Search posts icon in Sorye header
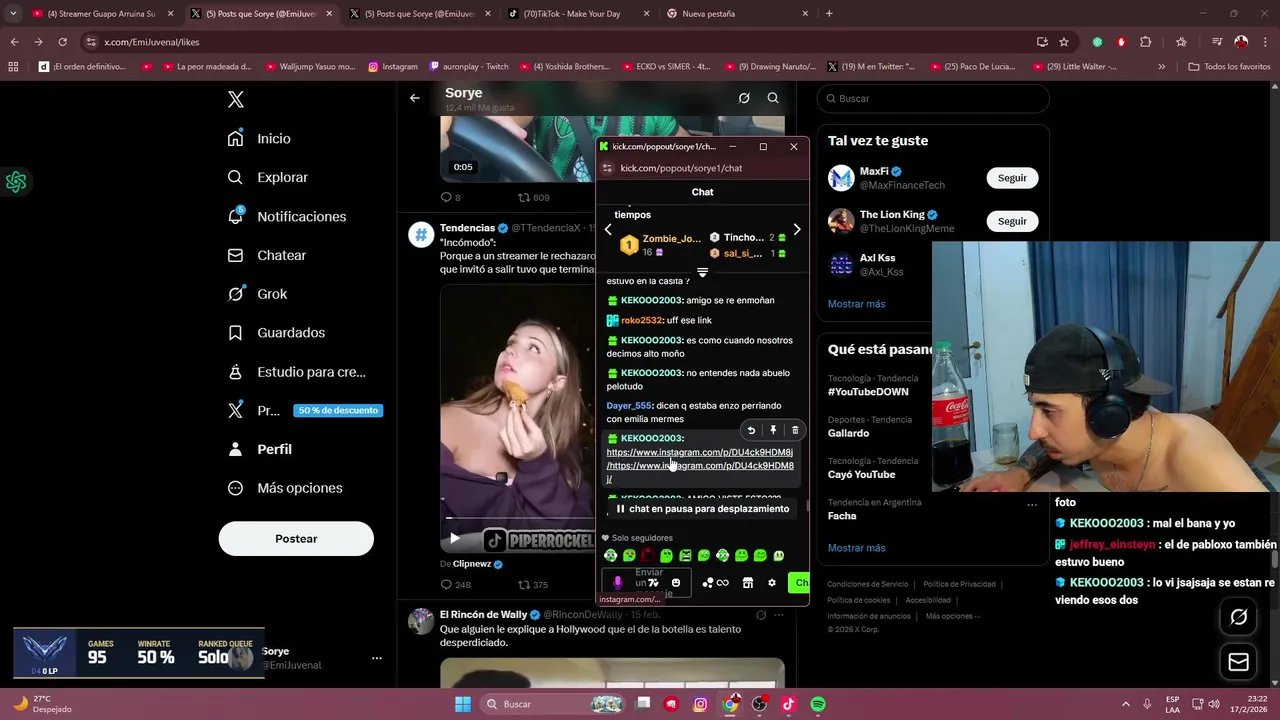The height and width of the screenshot is (720, 1280). click(773, 98)
